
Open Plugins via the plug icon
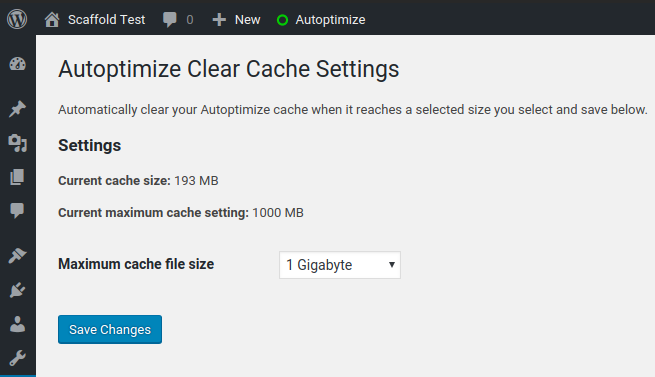[x=18, y=290]
